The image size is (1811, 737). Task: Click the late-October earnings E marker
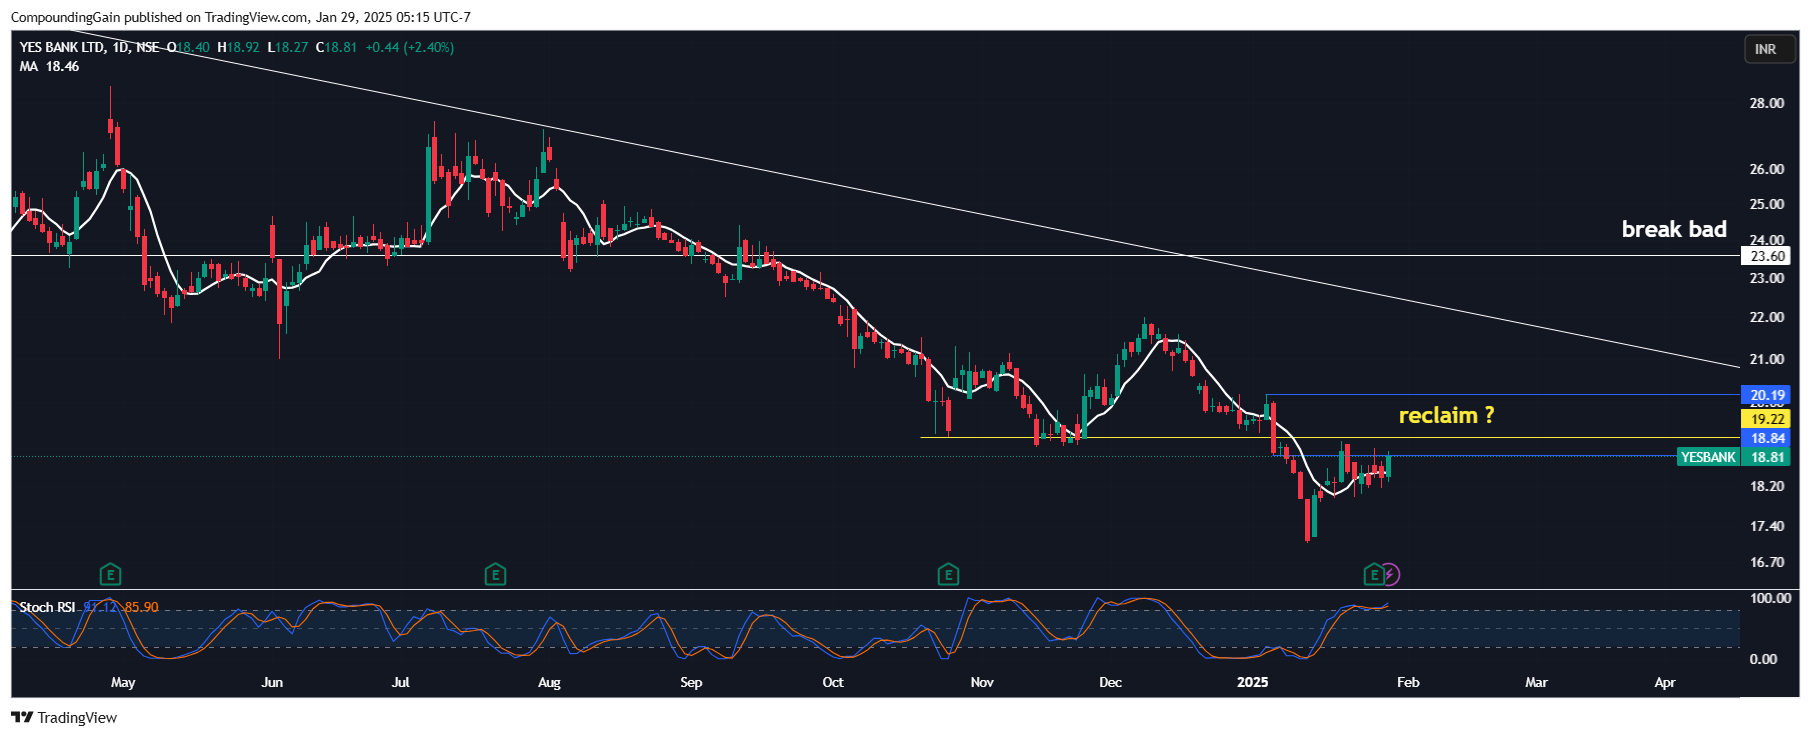click(948, 575)
